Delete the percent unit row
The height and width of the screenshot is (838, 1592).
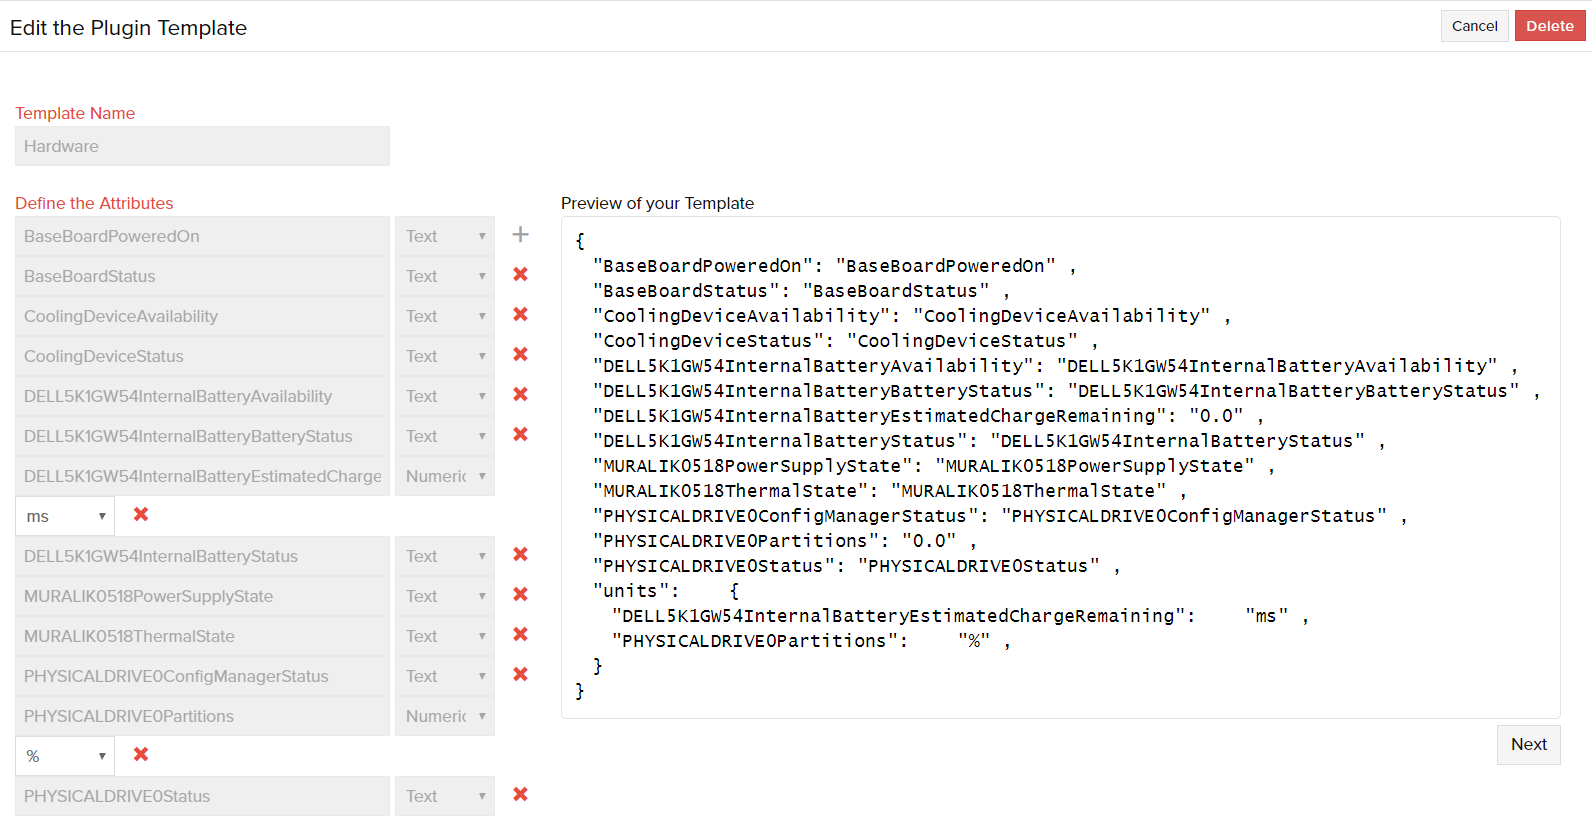141,755
